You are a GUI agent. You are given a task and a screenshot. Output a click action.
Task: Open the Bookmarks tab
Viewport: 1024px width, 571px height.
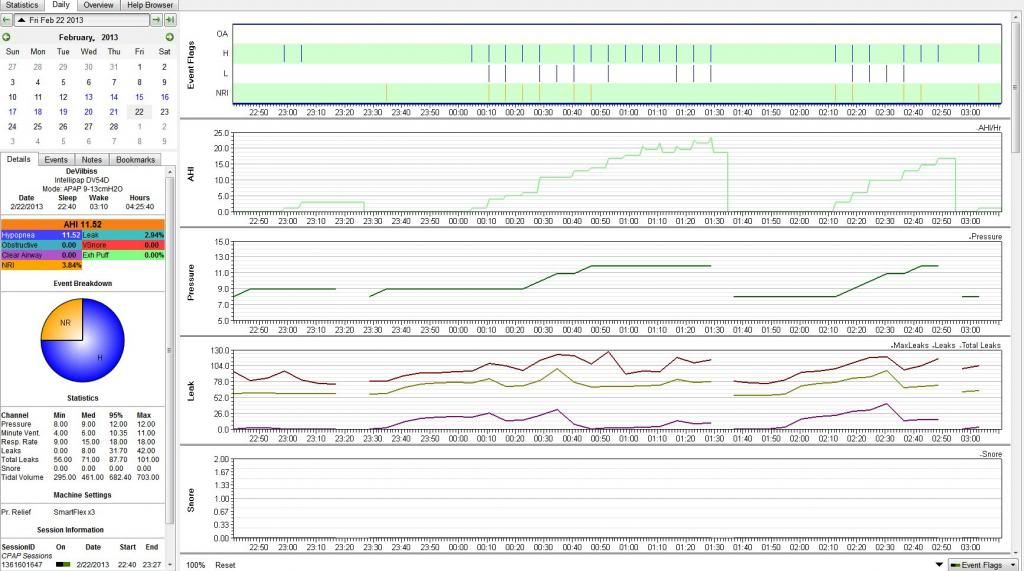click(135, 159)
